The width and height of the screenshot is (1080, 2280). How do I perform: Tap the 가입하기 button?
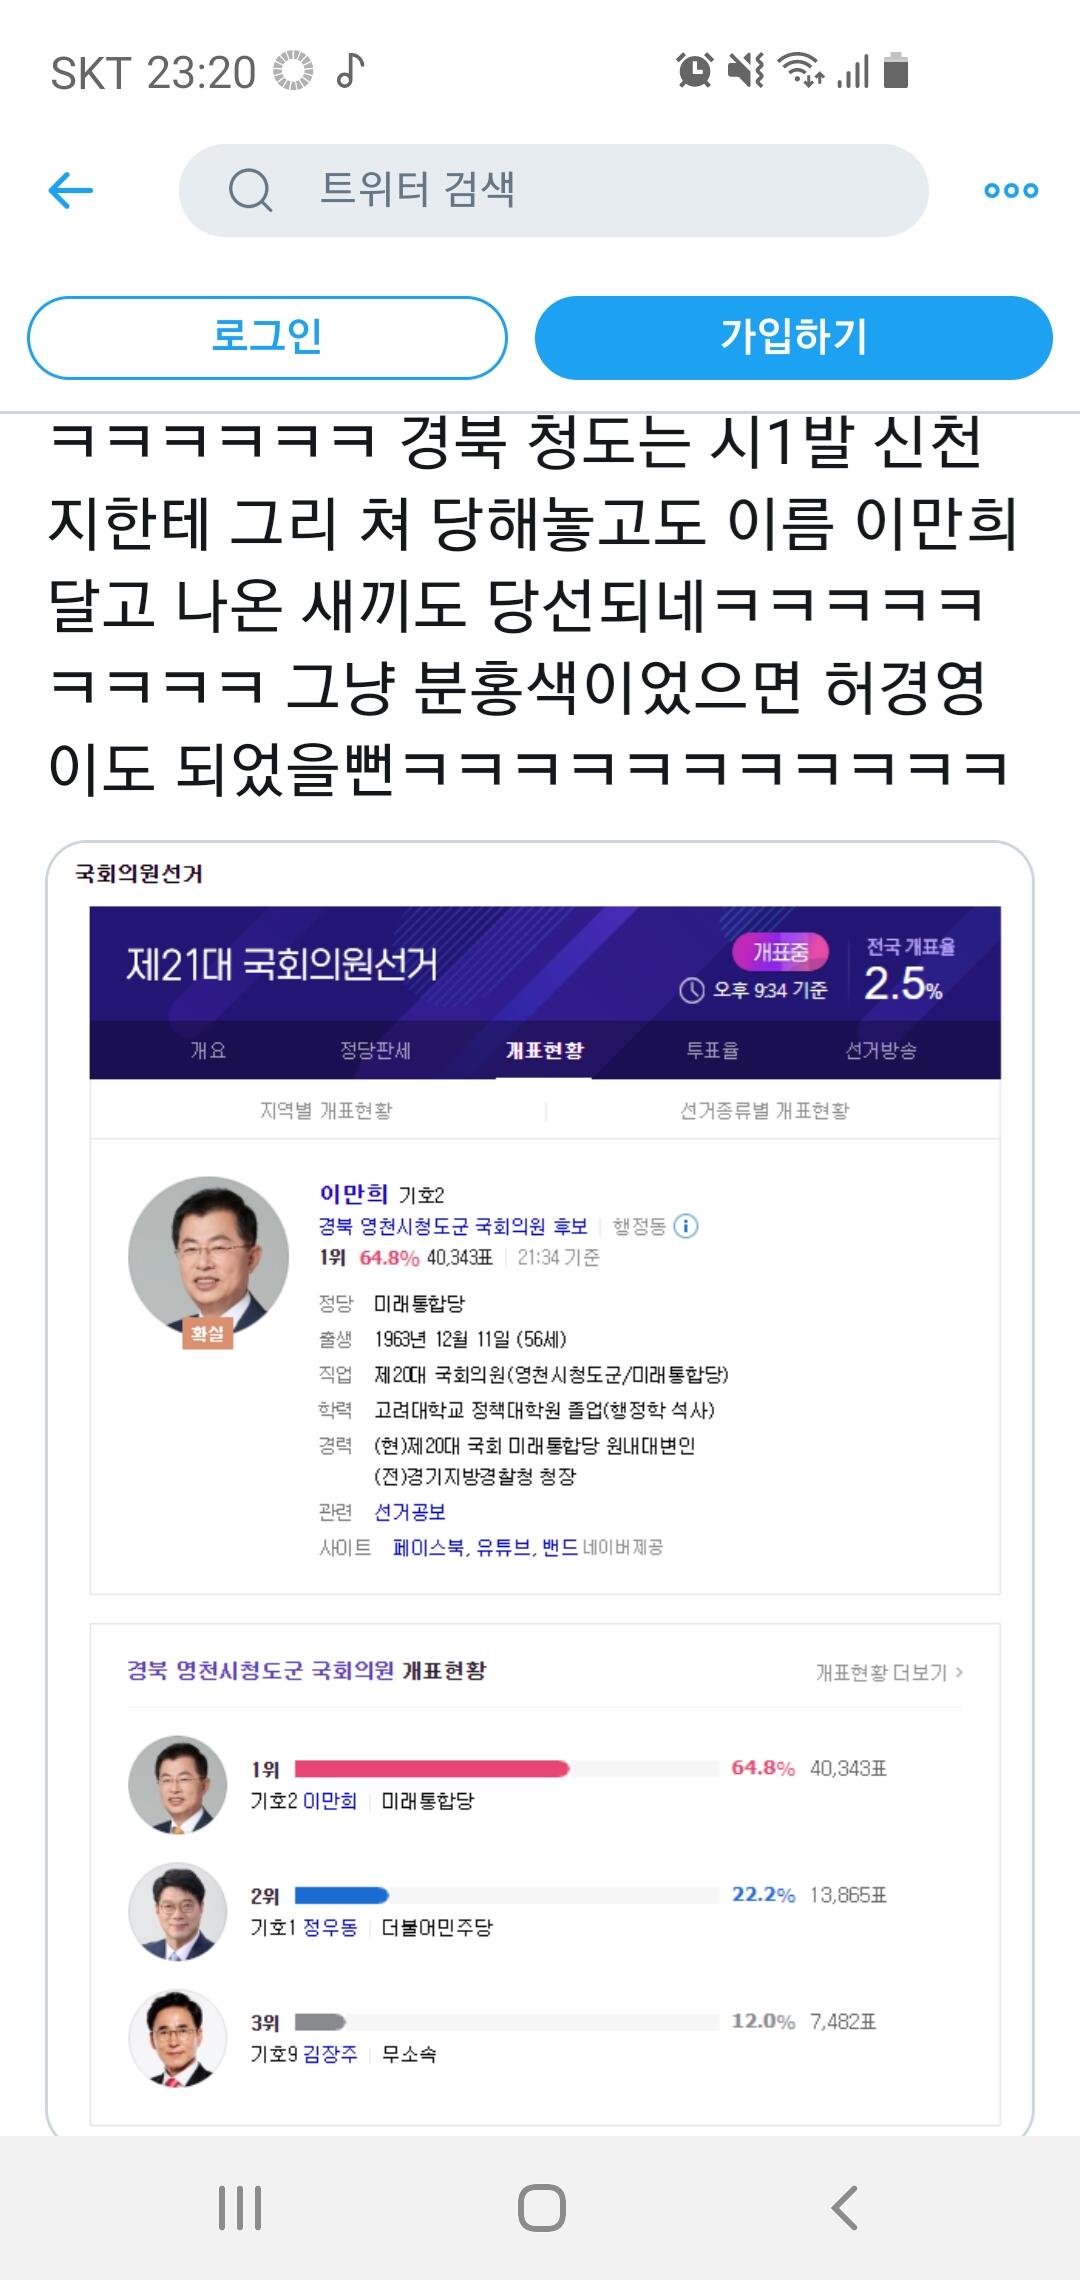coord(794,337)
